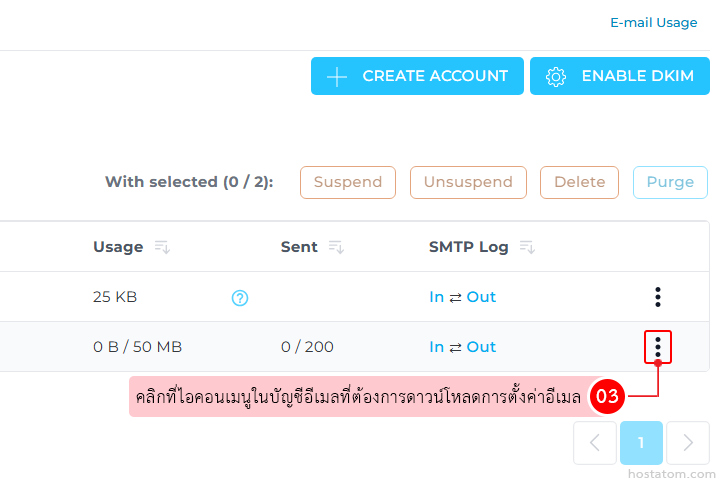
Task: Sort by SMTP Log column icon
Action: click(527, 247)
